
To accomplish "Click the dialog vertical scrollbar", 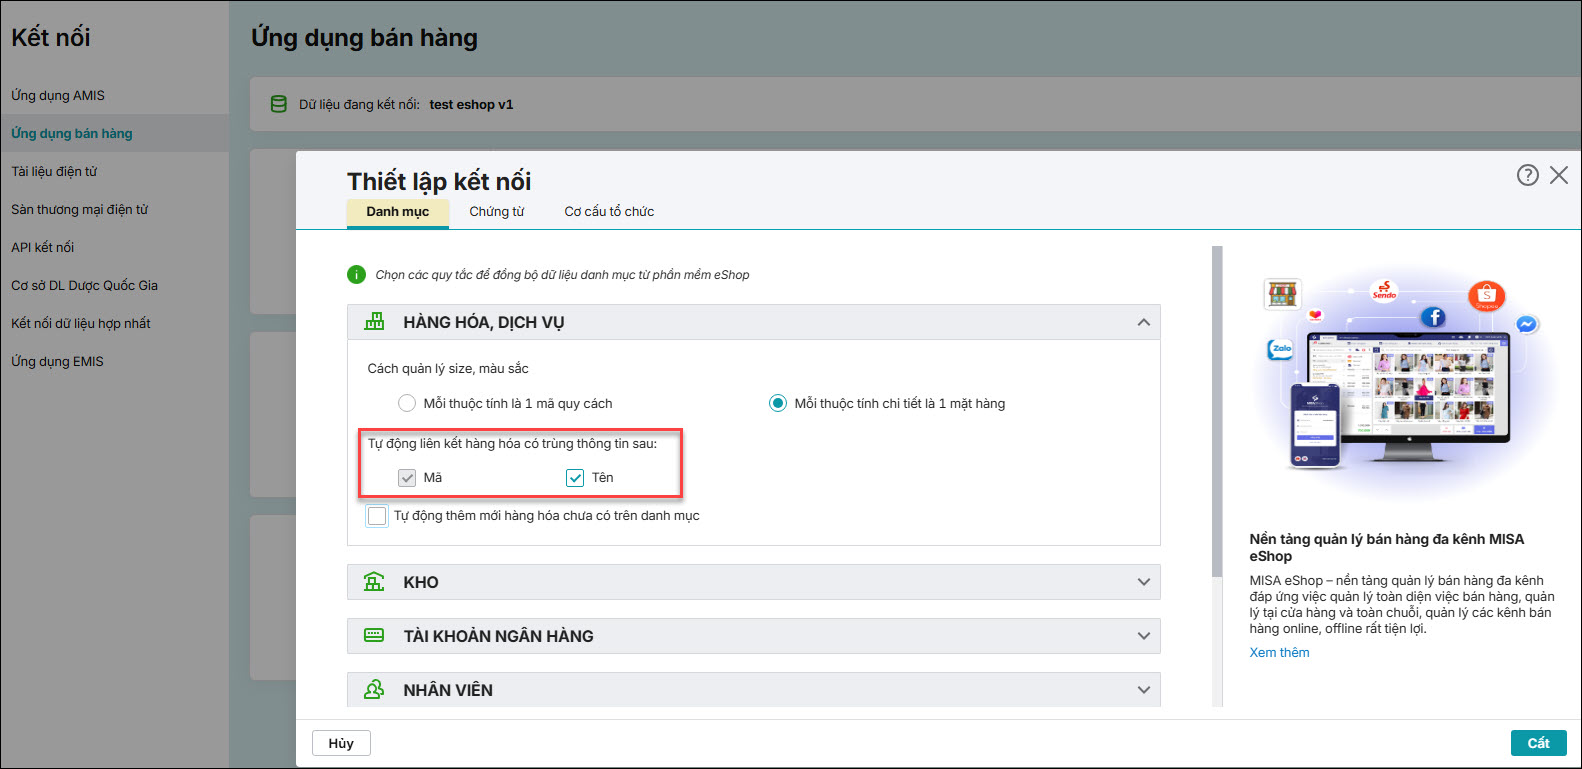I will click(1217, 411).
